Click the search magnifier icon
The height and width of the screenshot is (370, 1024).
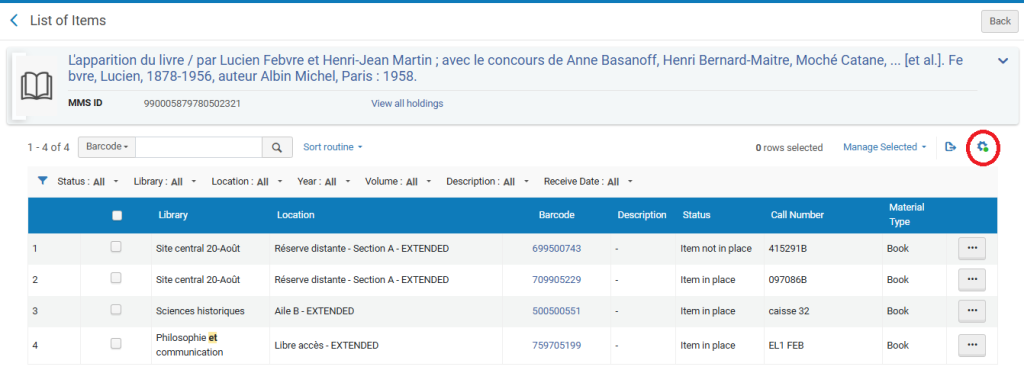pyautogui.click(x=278, y=147)
